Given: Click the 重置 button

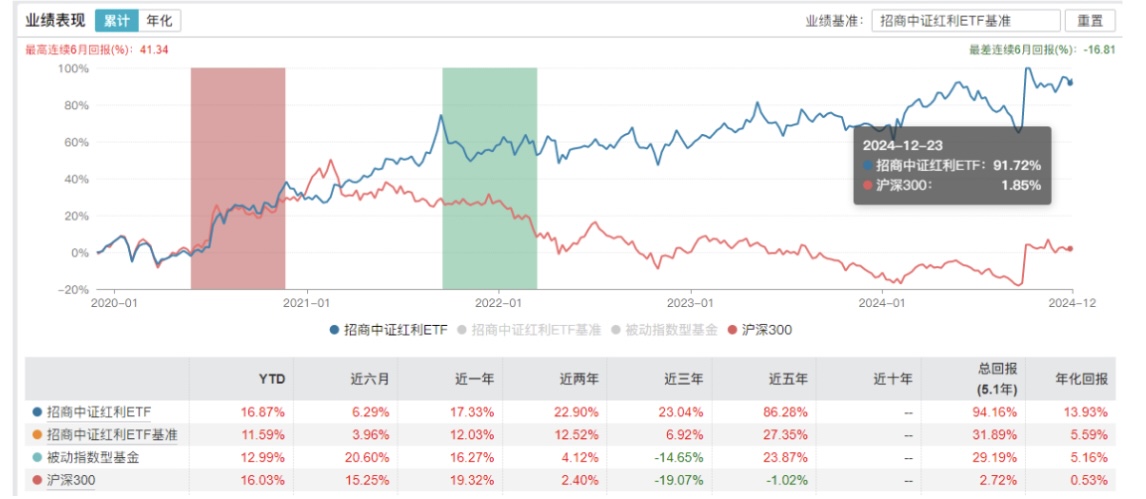Looking at the screenshot, I should click(1091, 20).
